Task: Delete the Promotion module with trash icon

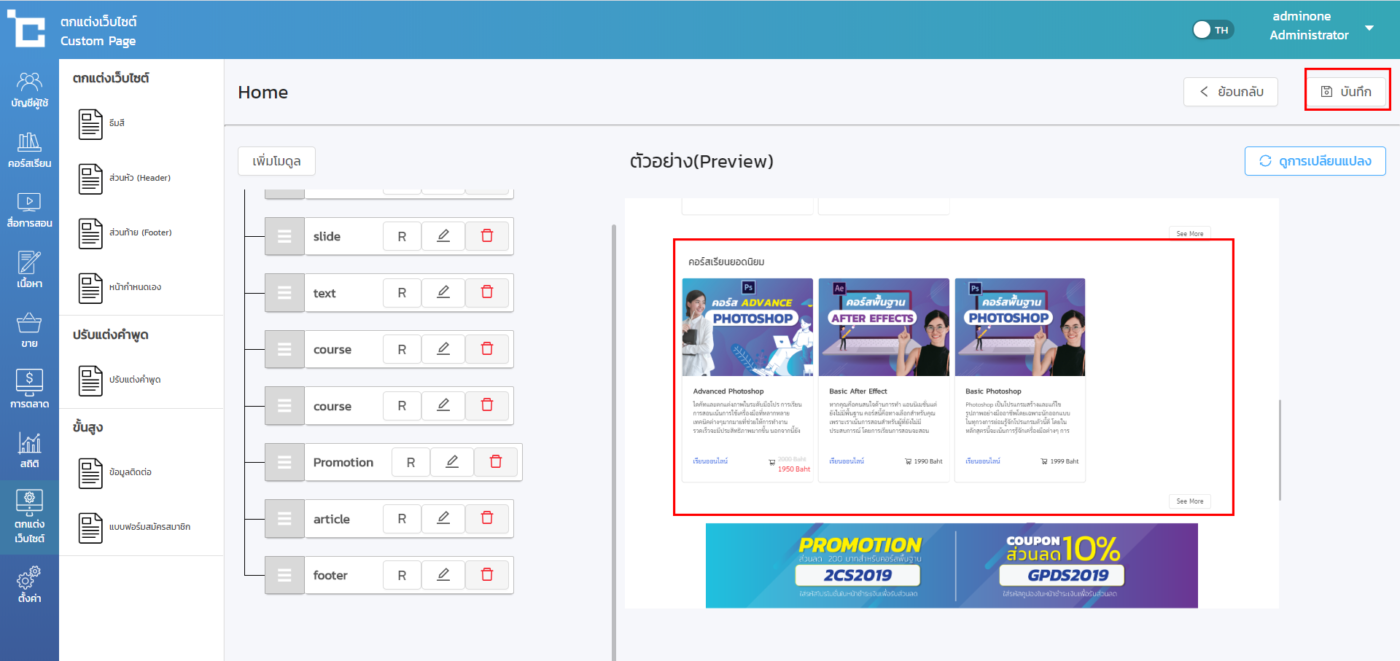Action: tap(495, 462)
